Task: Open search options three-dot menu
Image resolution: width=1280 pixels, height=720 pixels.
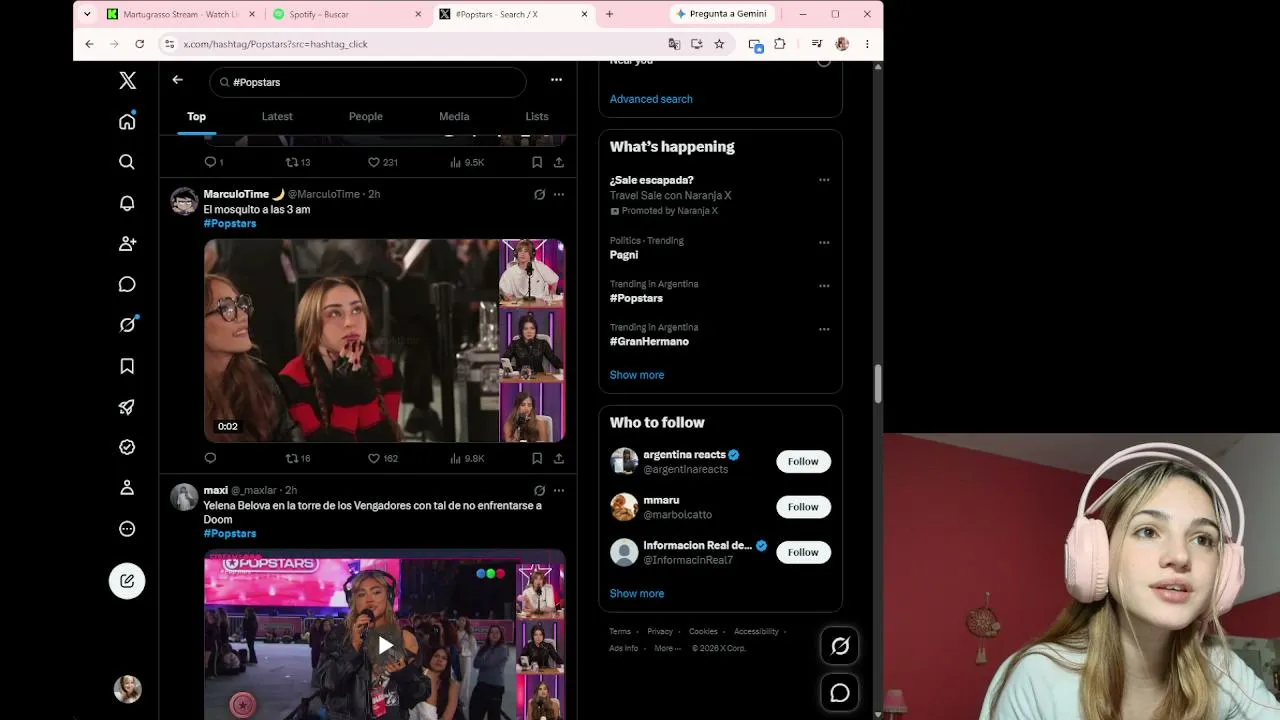Action: (x=556, y=80)
